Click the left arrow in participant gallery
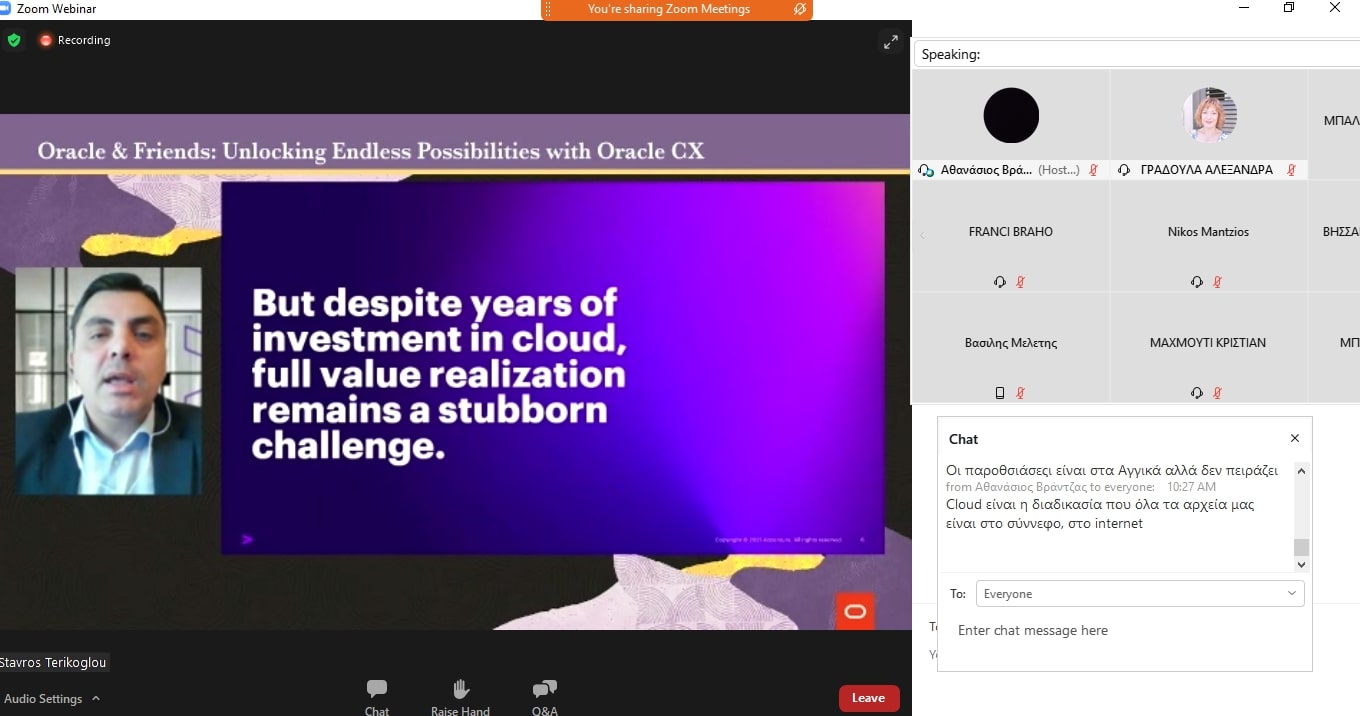 922,236
